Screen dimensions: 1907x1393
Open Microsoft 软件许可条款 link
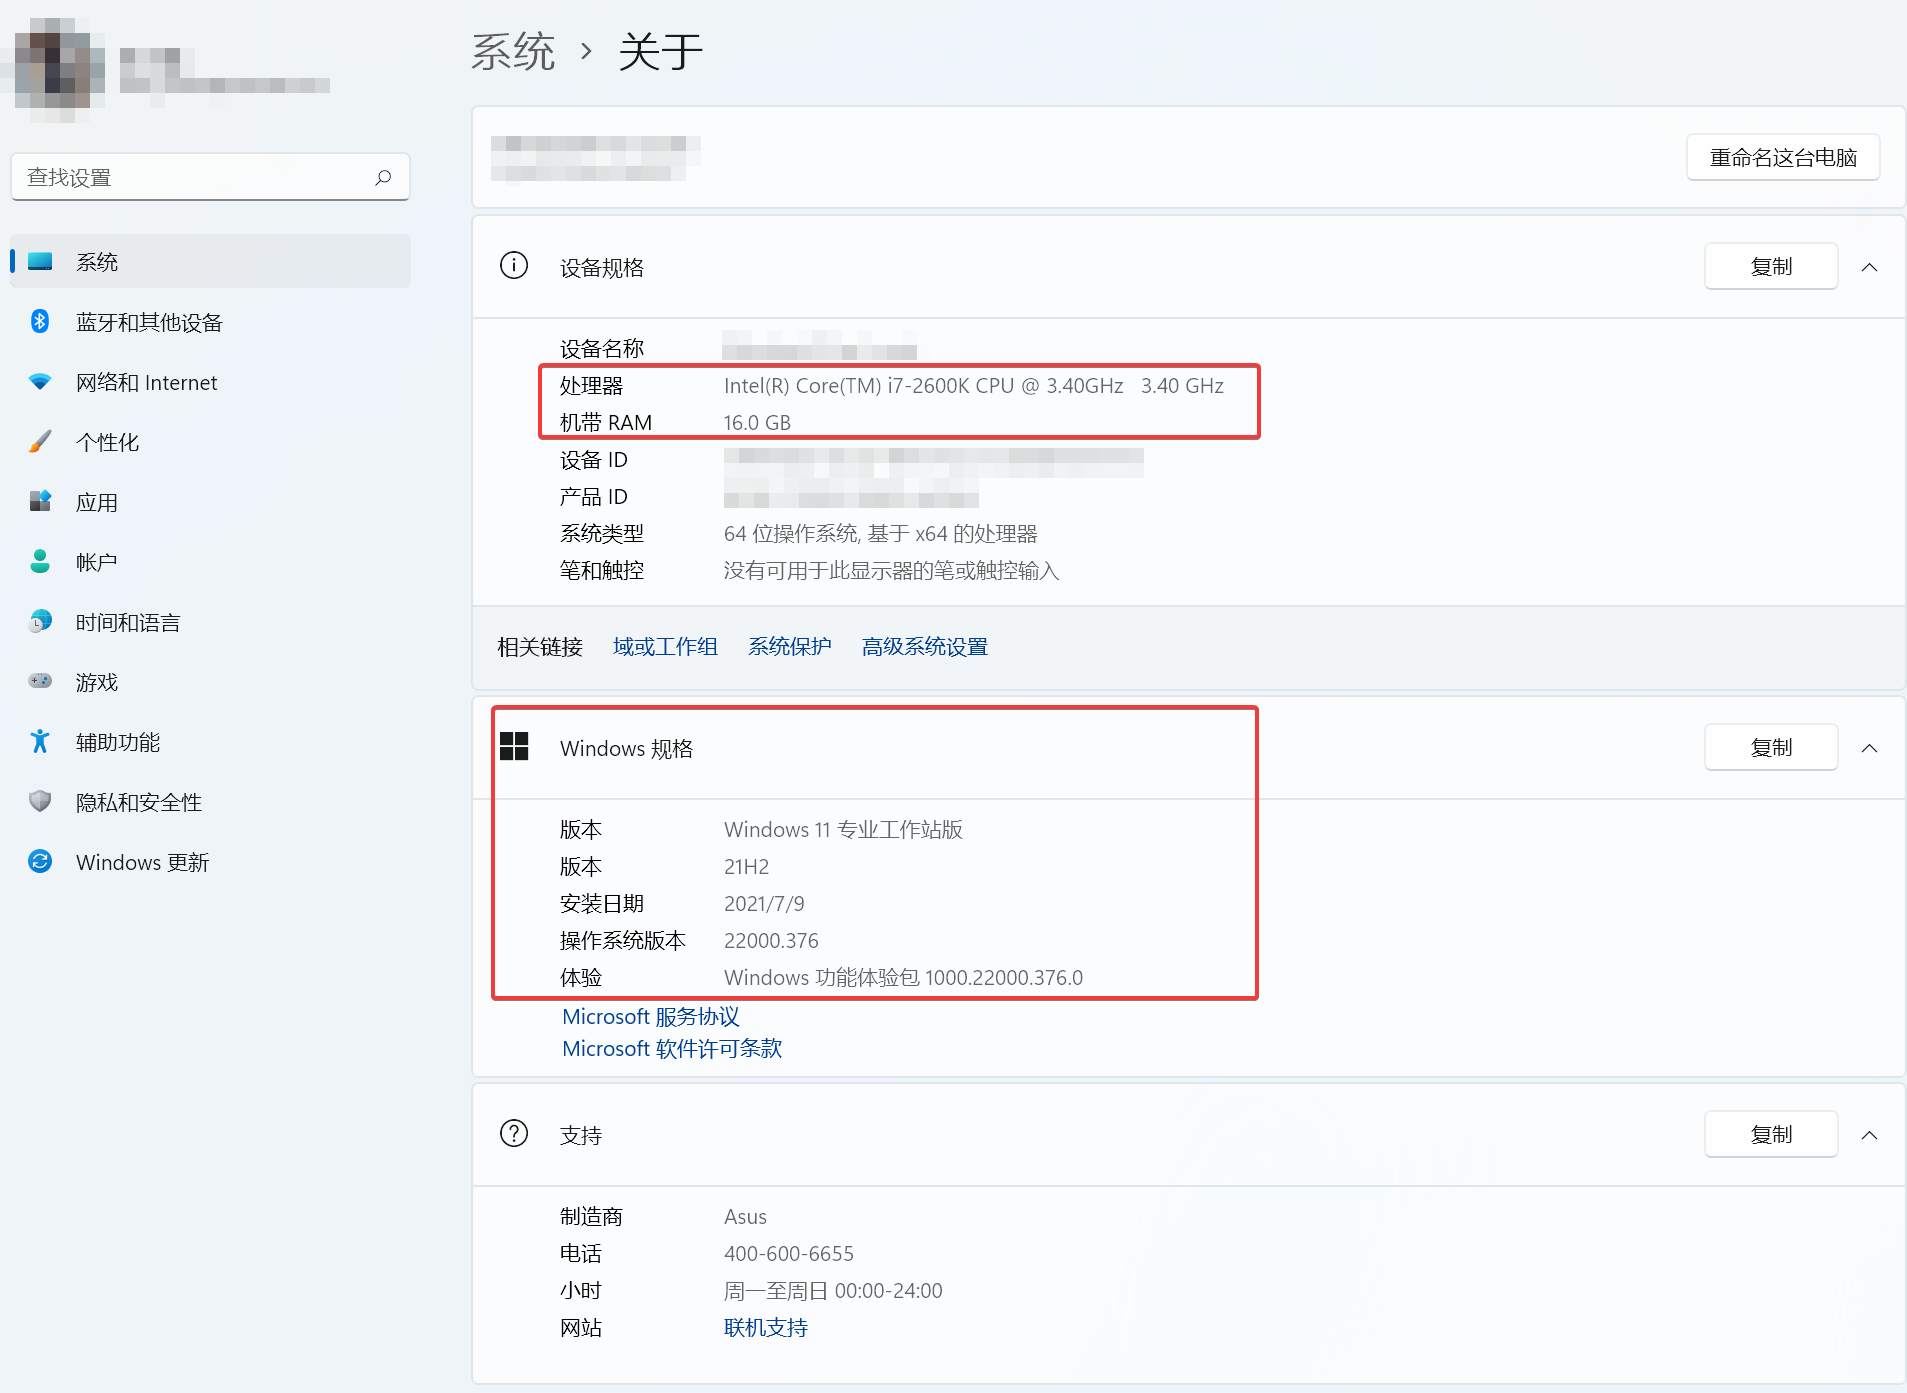click(672, 1049)
